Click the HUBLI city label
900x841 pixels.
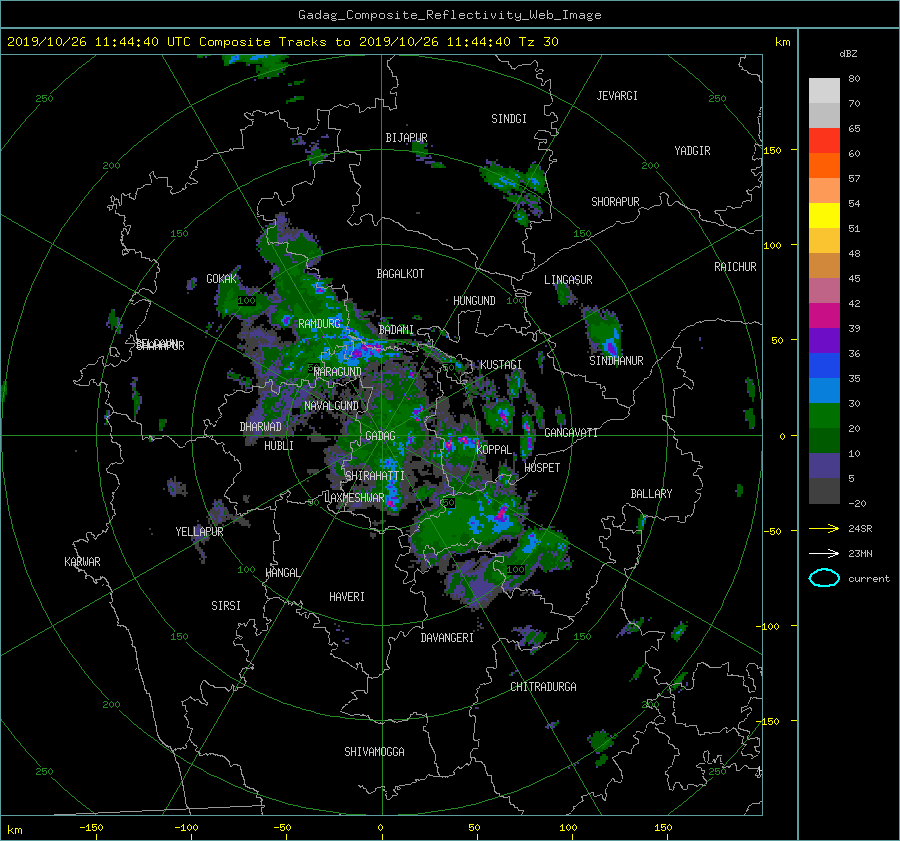279,445
